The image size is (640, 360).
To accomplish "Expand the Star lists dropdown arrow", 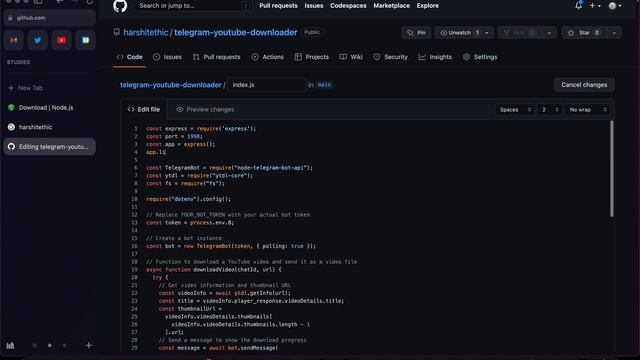I will click(614, 33).
